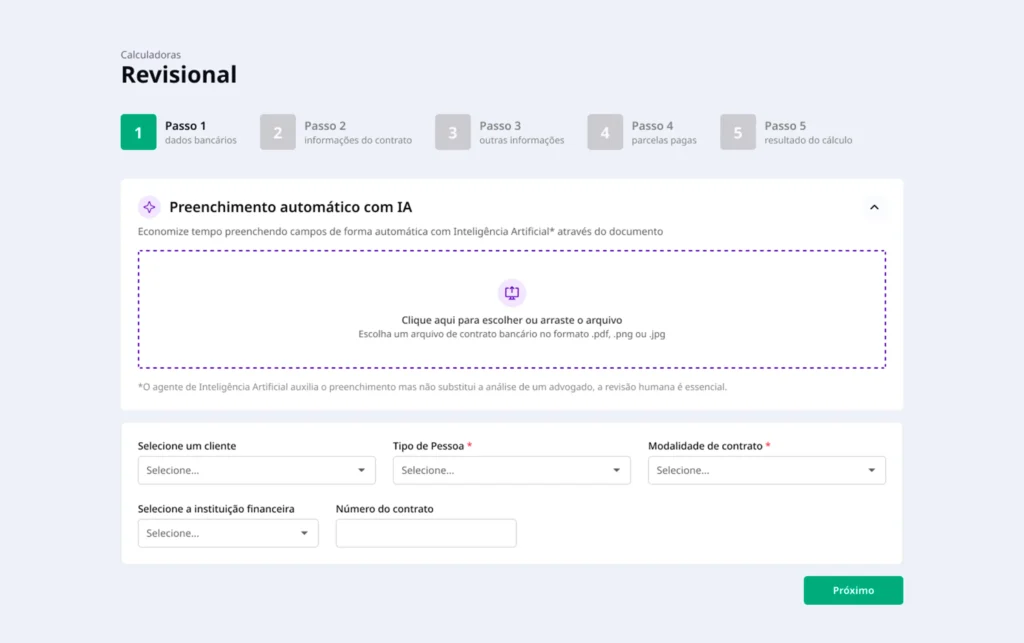Image resolution: width=1024 pixels, height=643 pixels.
Task: Click the file upload drop zone text
Action: (512, 320)
